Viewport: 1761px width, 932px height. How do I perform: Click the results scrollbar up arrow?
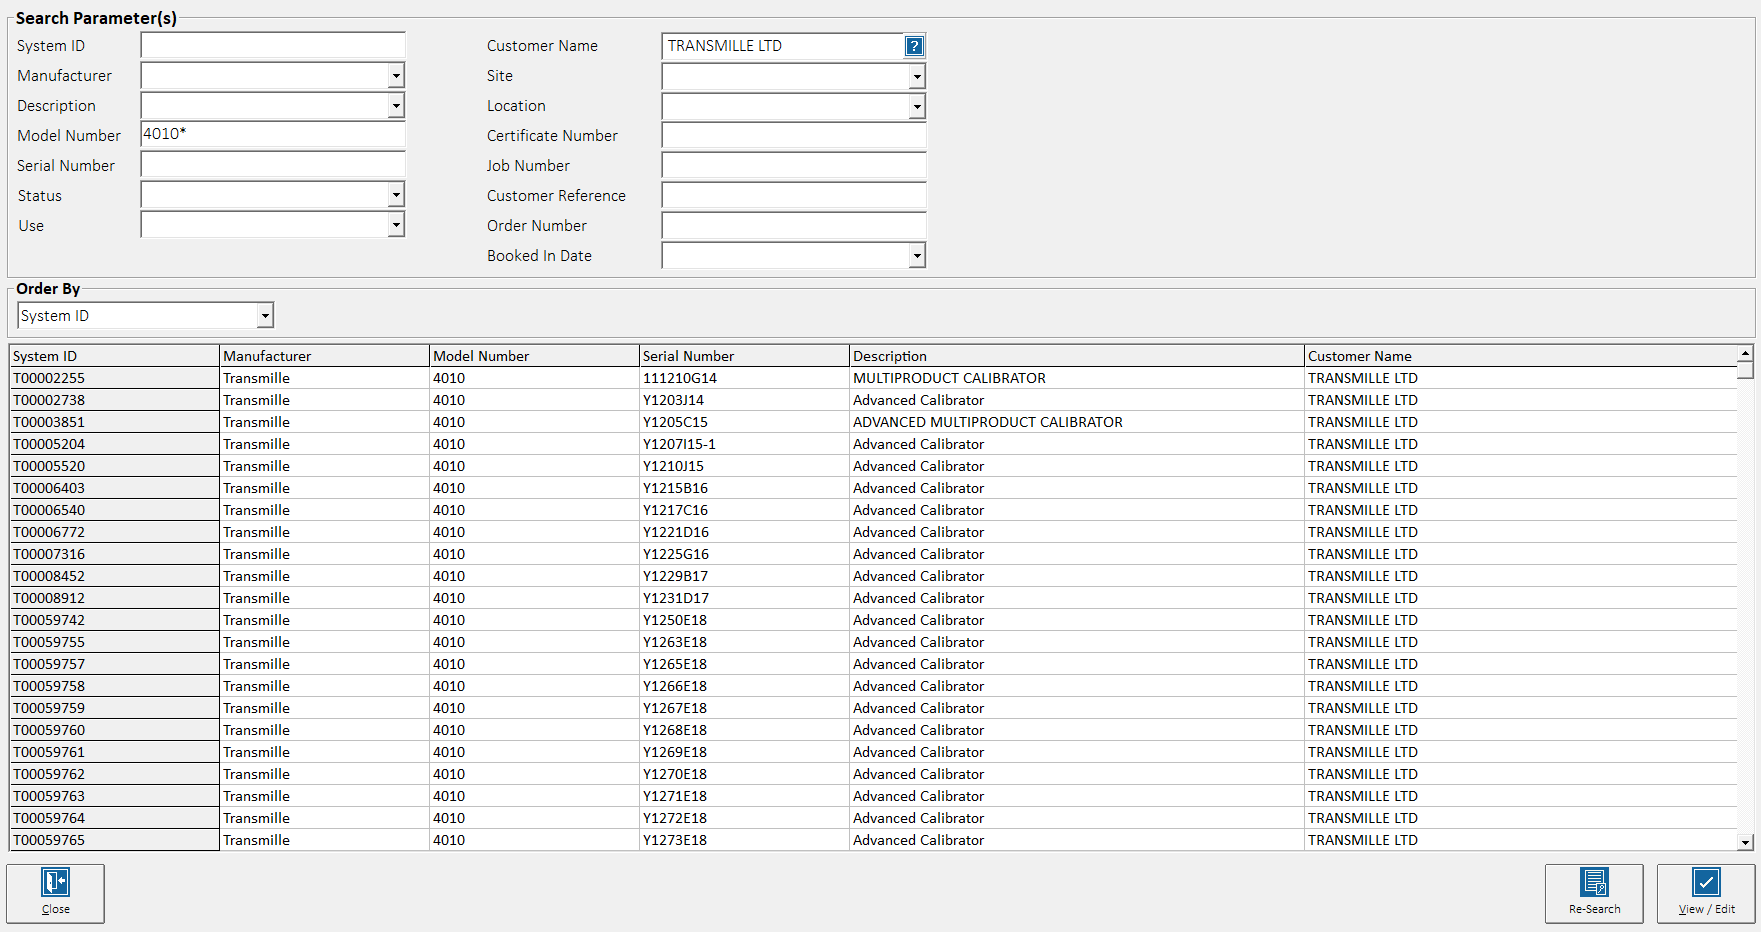pos(1745,353)
